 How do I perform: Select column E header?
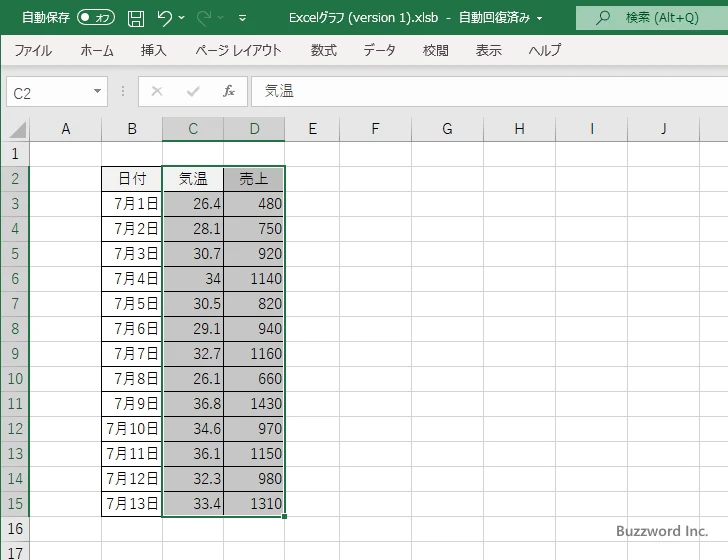312,129
